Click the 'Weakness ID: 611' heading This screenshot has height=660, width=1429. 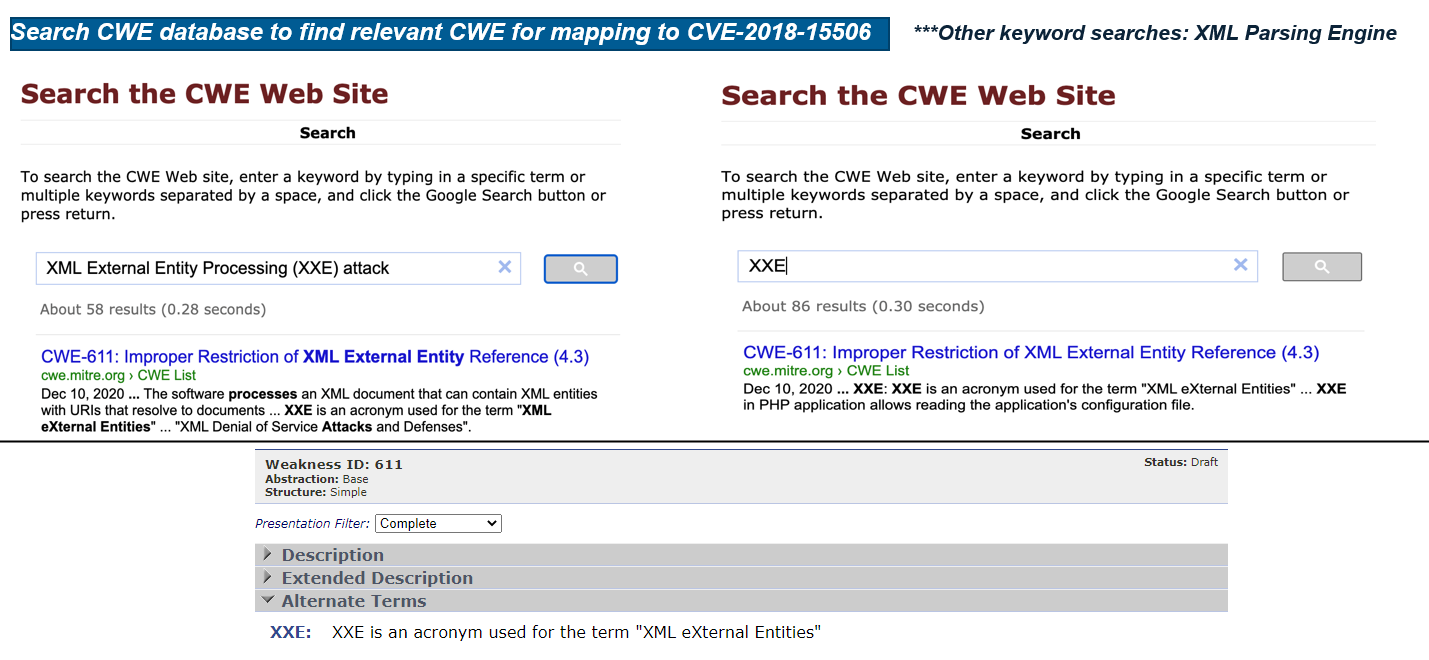(334, 464)
